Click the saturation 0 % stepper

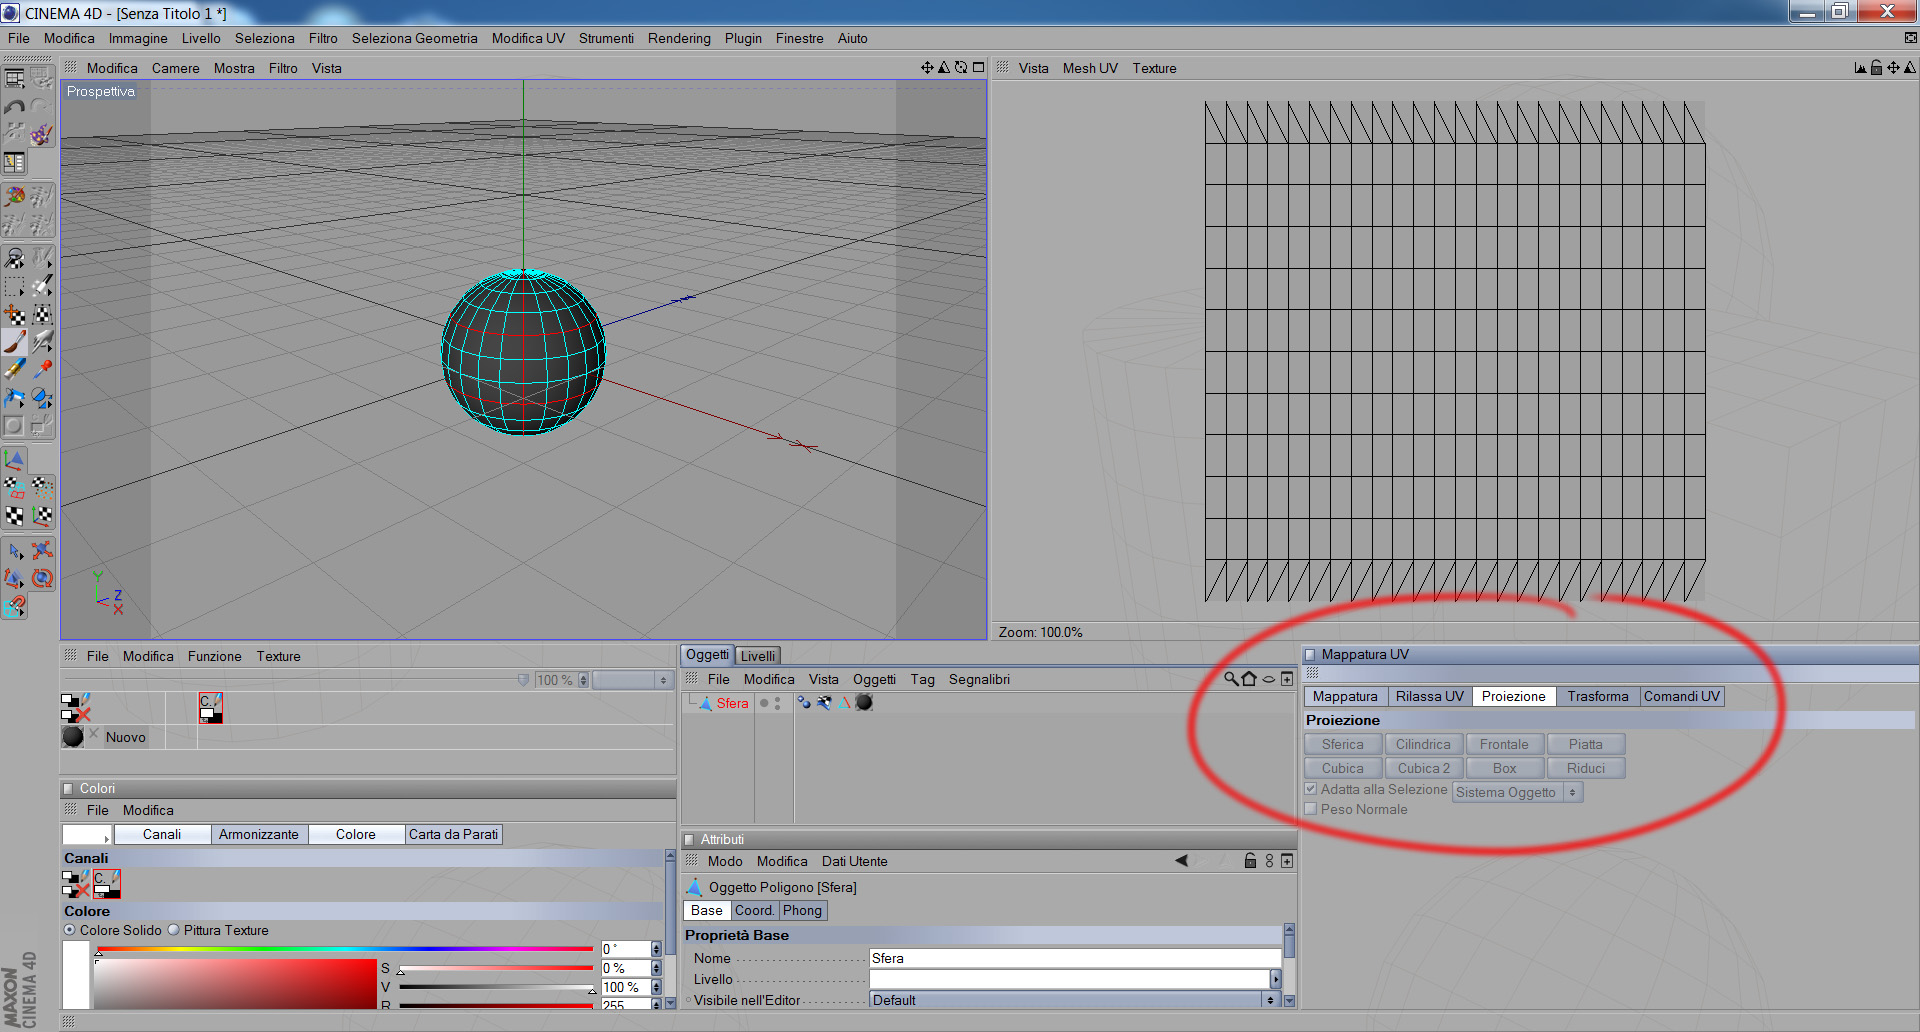tap(656, 968)
